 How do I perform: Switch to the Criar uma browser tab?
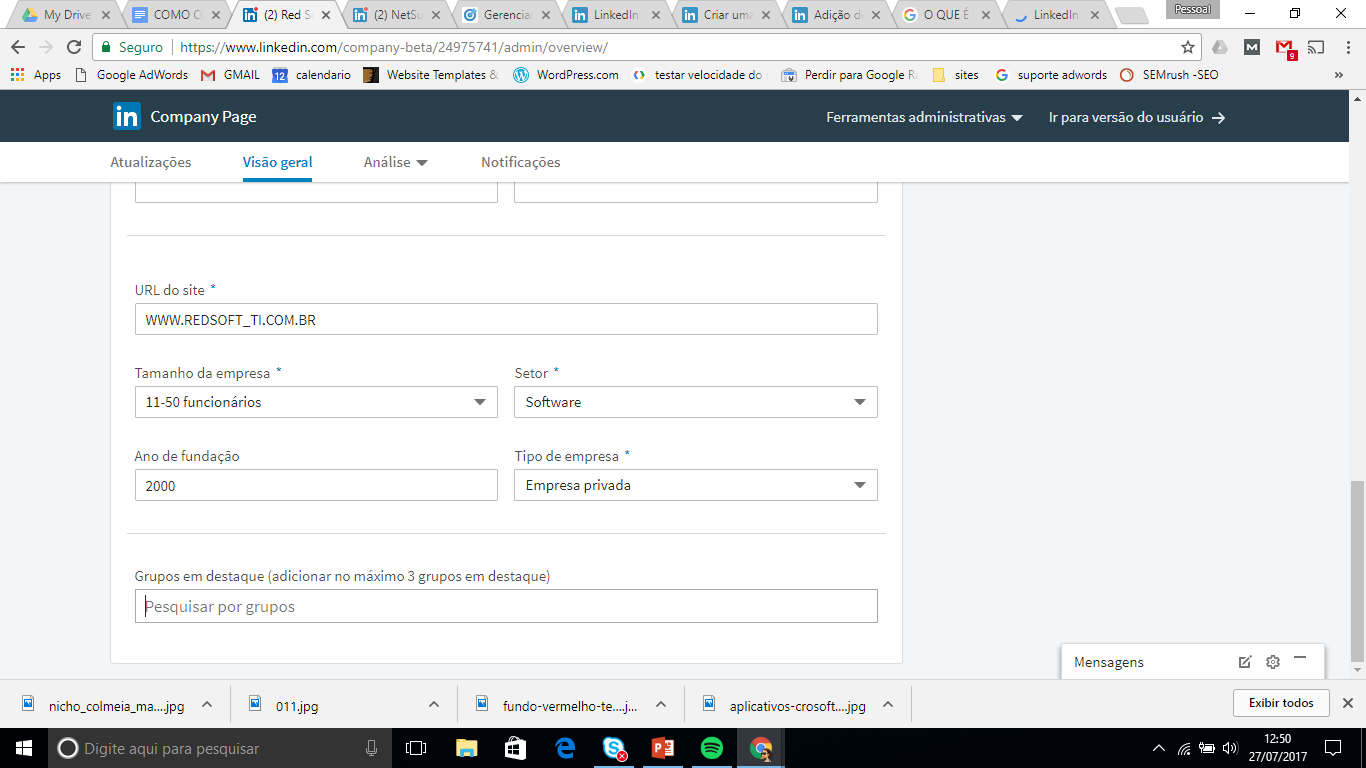(725, 15)
